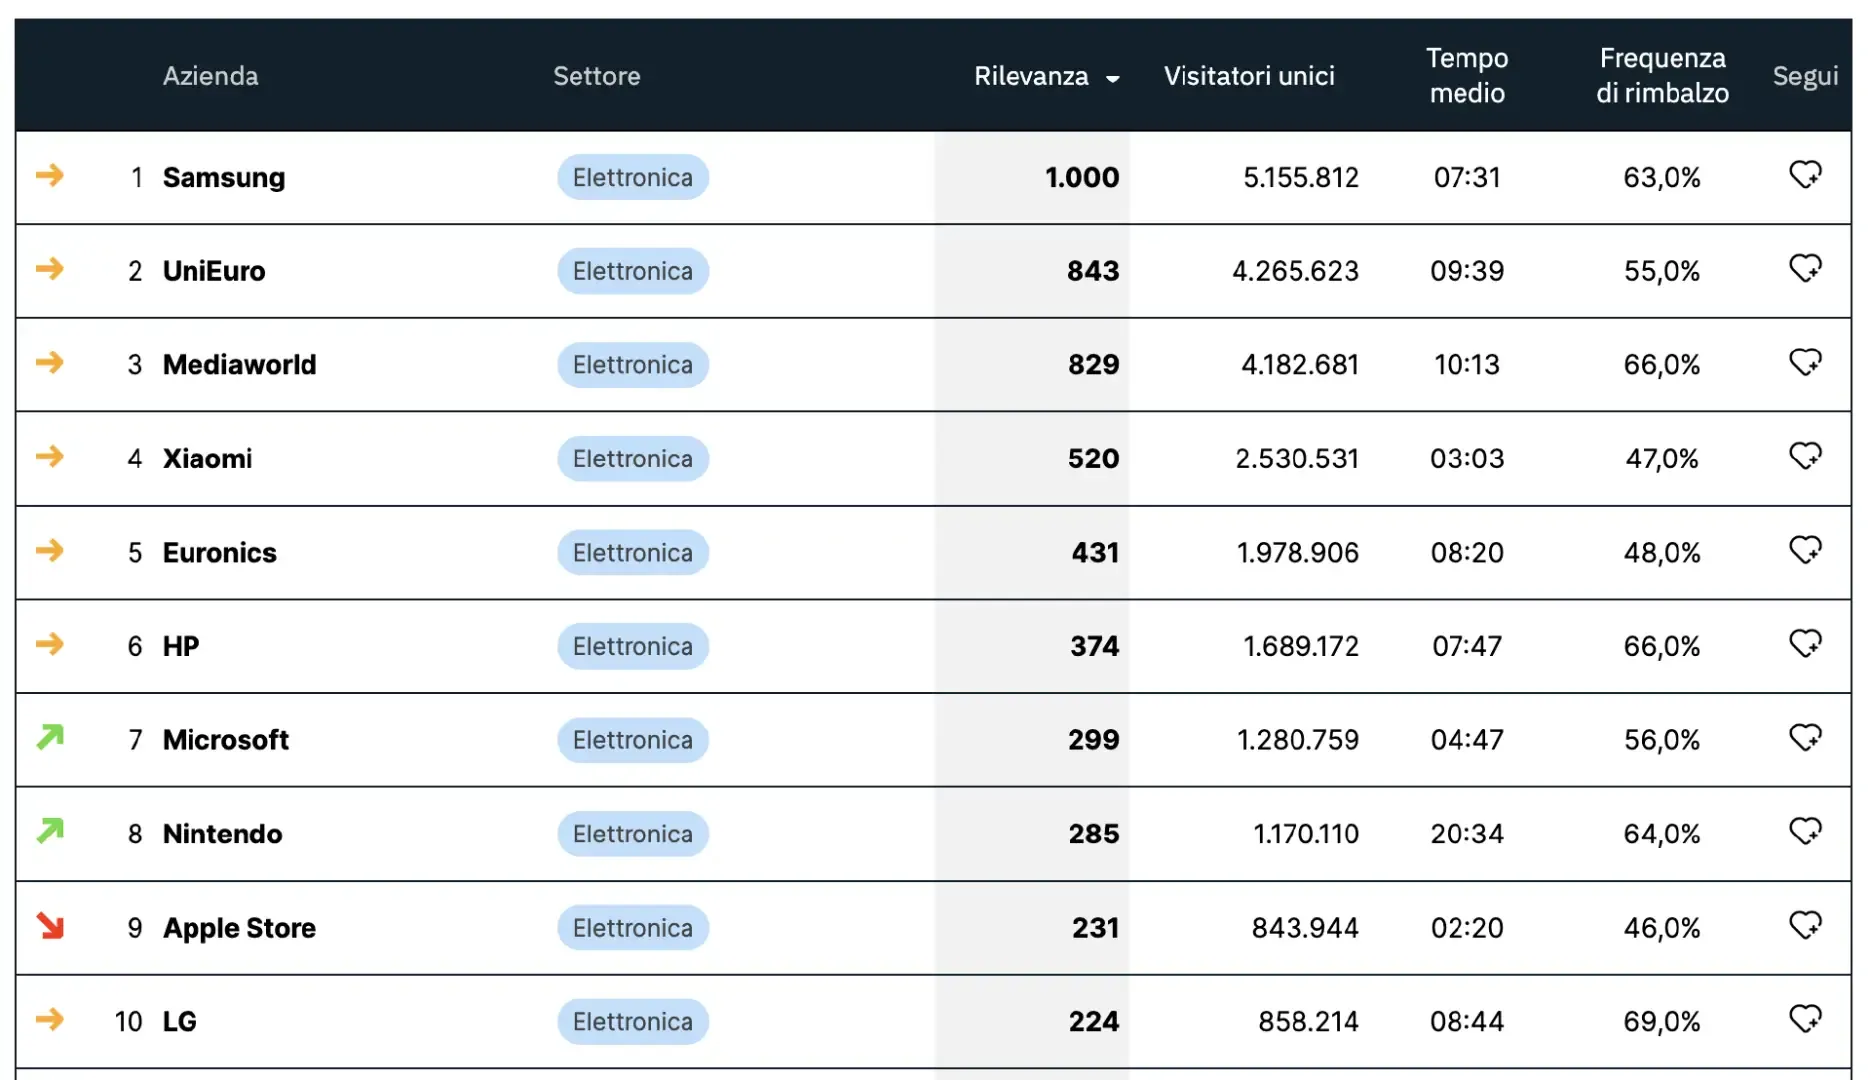Follow Samsung with the heart icon

point(1805,175)
